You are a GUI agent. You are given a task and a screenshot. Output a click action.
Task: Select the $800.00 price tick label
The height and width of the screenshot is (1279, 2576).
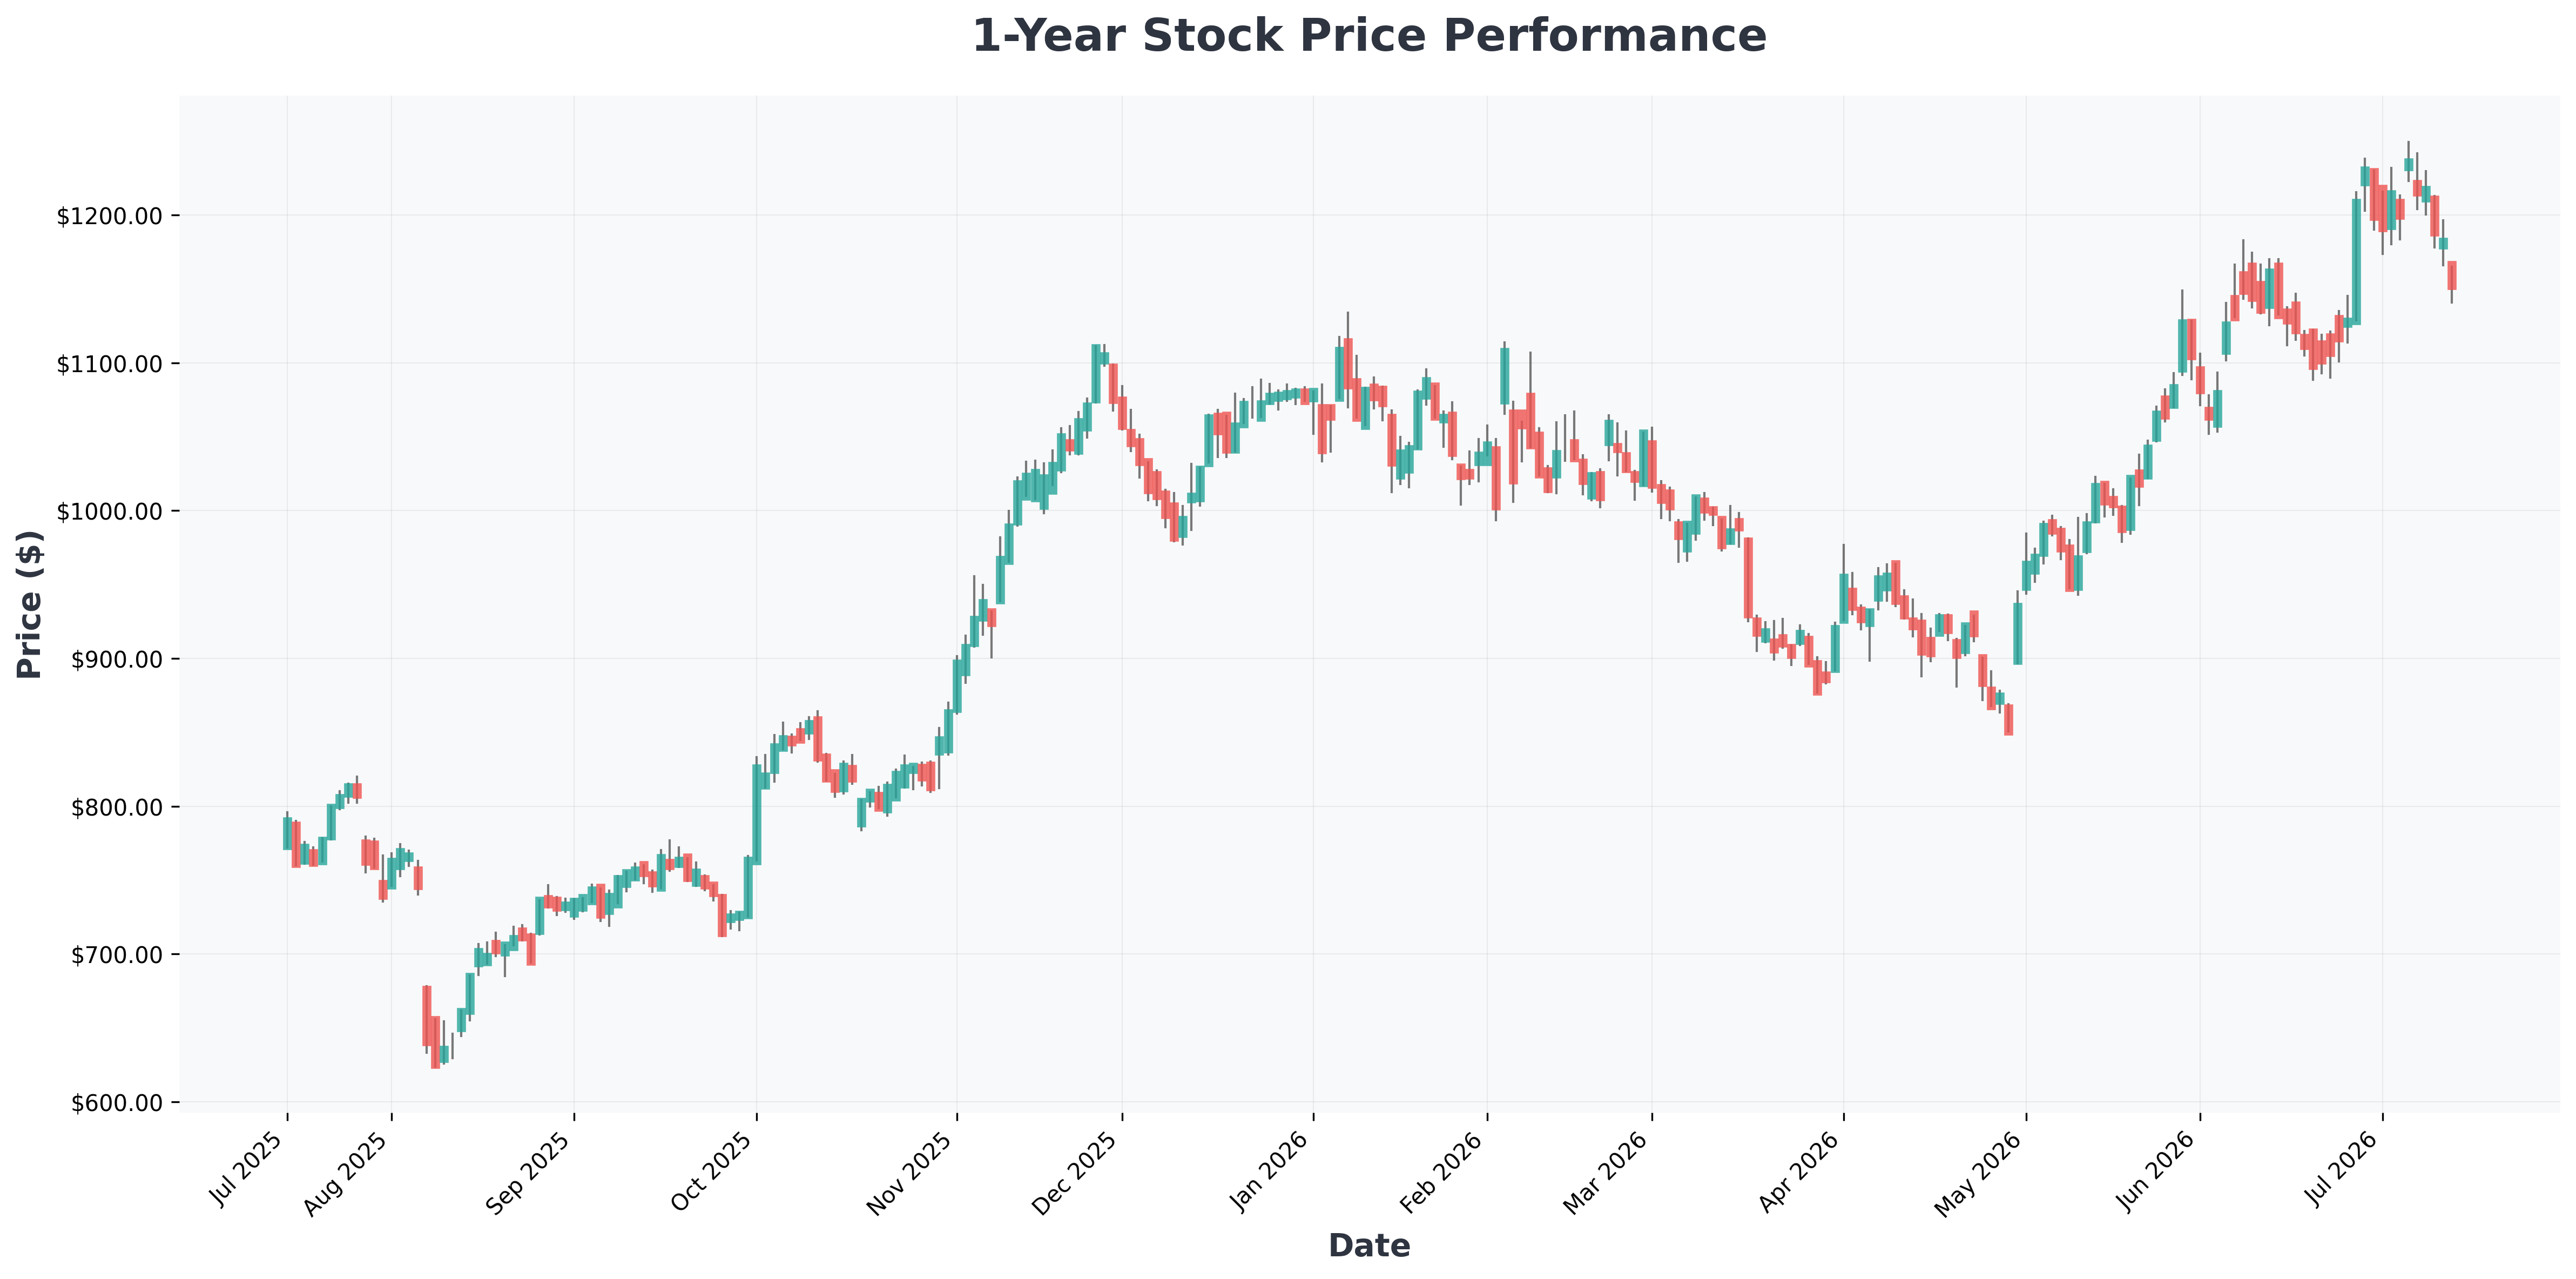coord(118,807)
